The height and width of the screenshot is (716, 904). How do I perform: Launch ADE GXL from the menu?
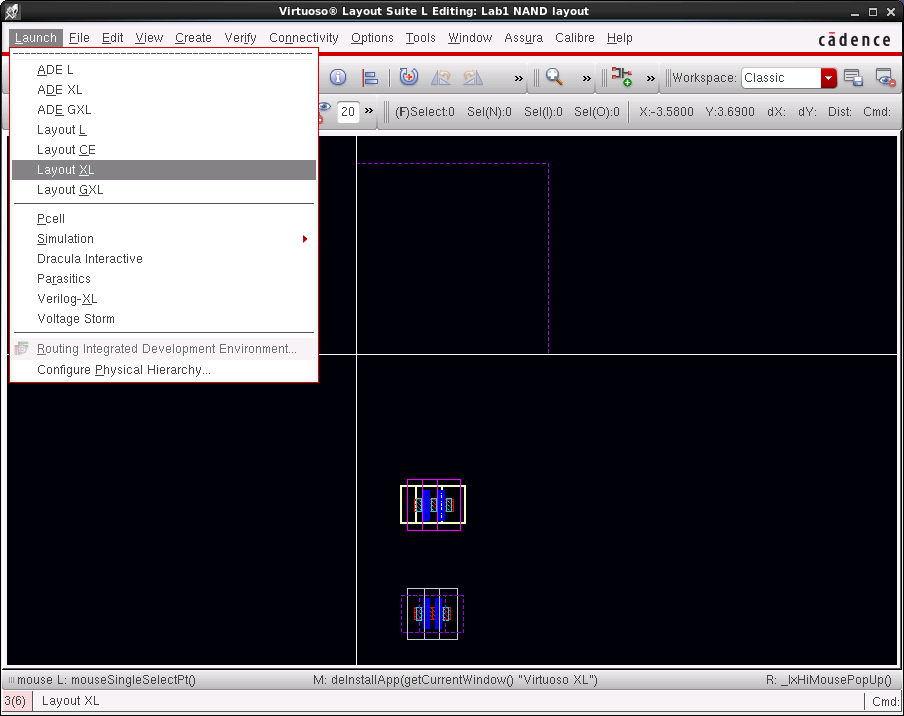(x=164, y=110)
